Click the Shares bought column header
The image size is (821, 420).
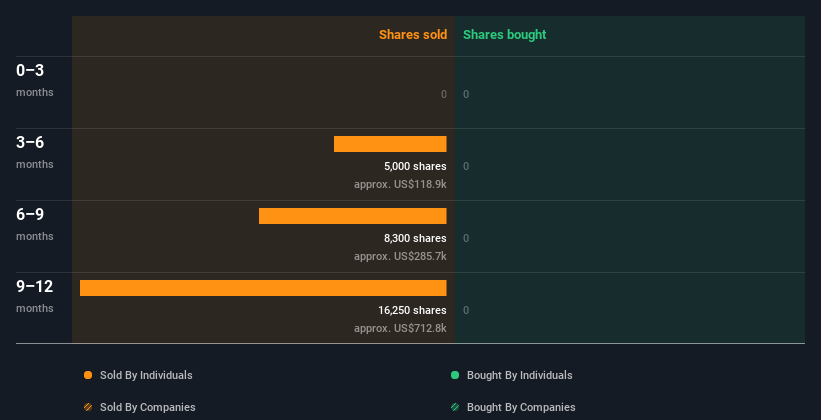coord(505,35)
